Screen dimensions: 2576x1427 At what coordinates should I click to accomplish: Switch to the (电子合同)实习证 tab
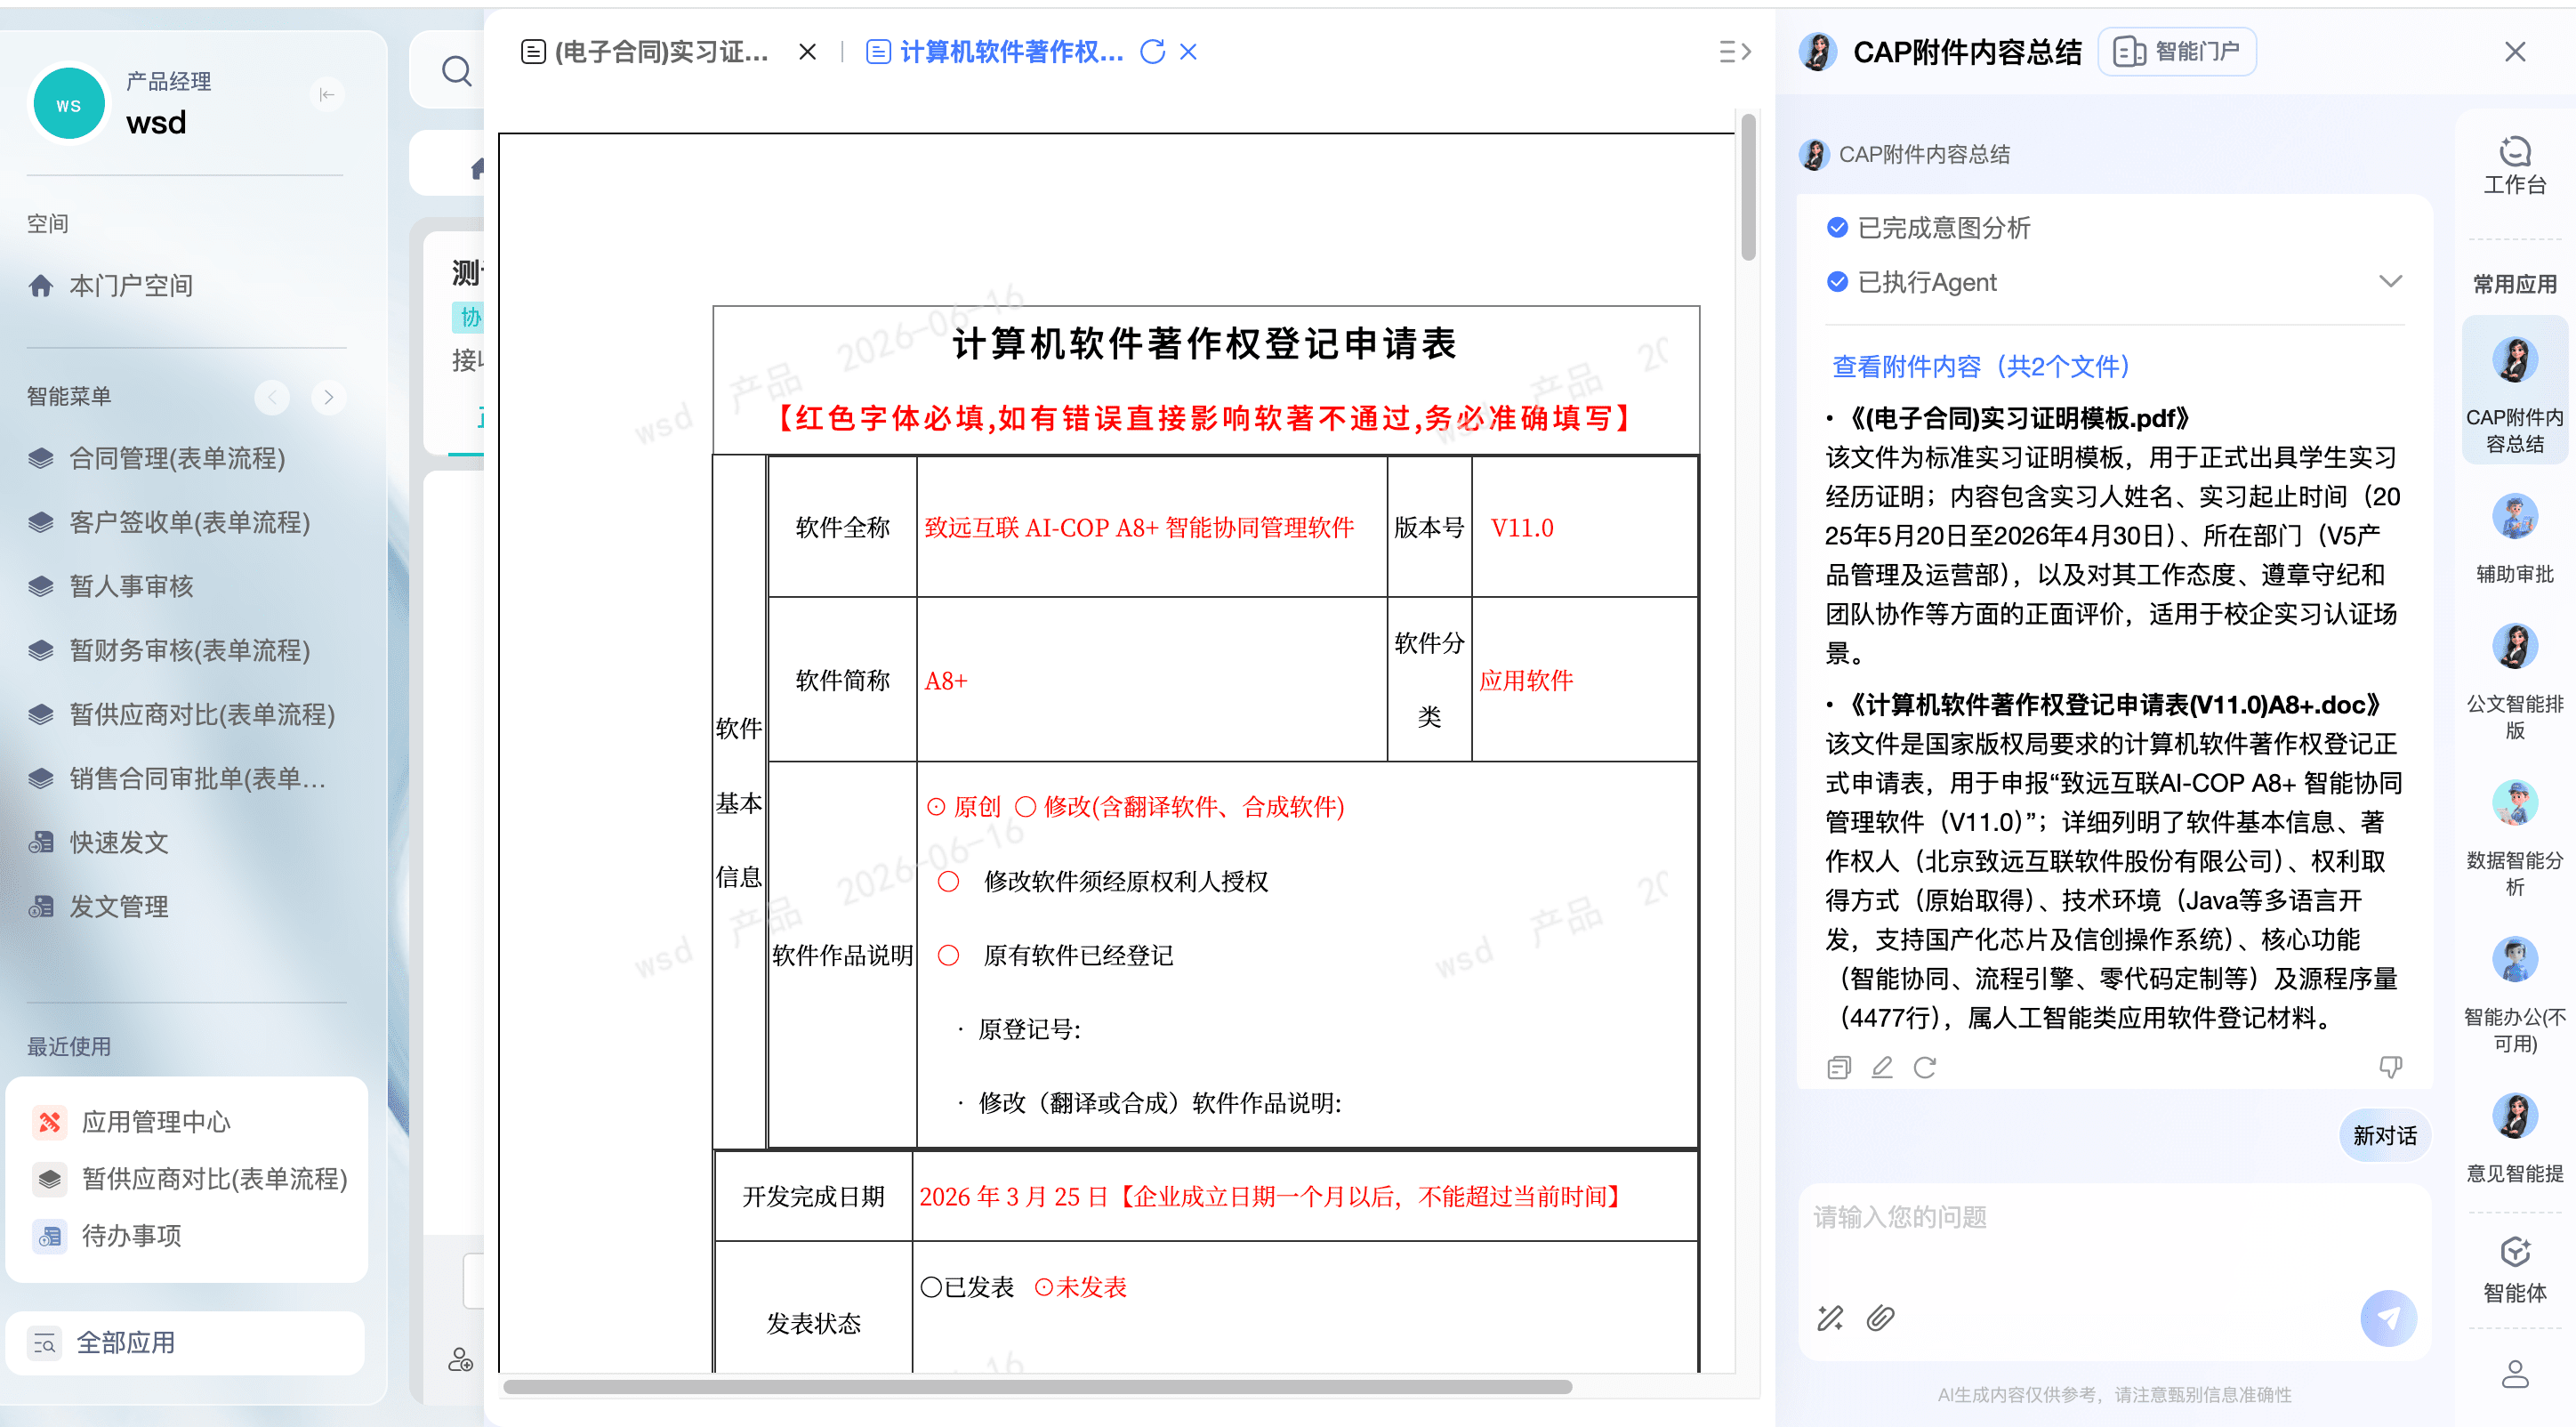point(646,51)
